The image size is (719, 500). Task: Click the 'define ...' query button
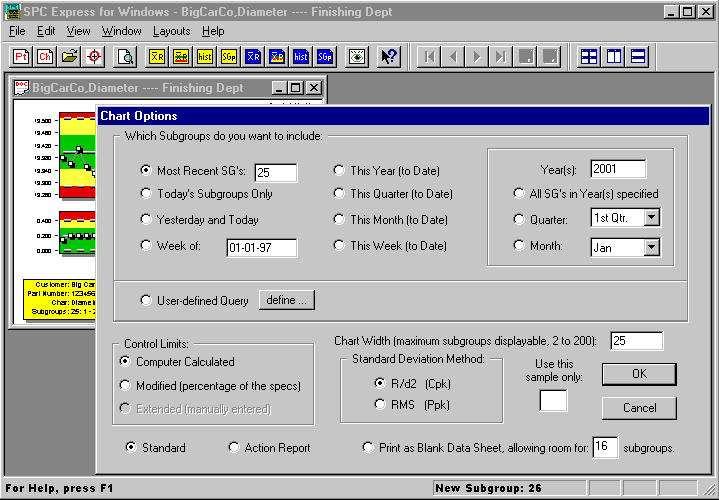(x=287, y=300)
